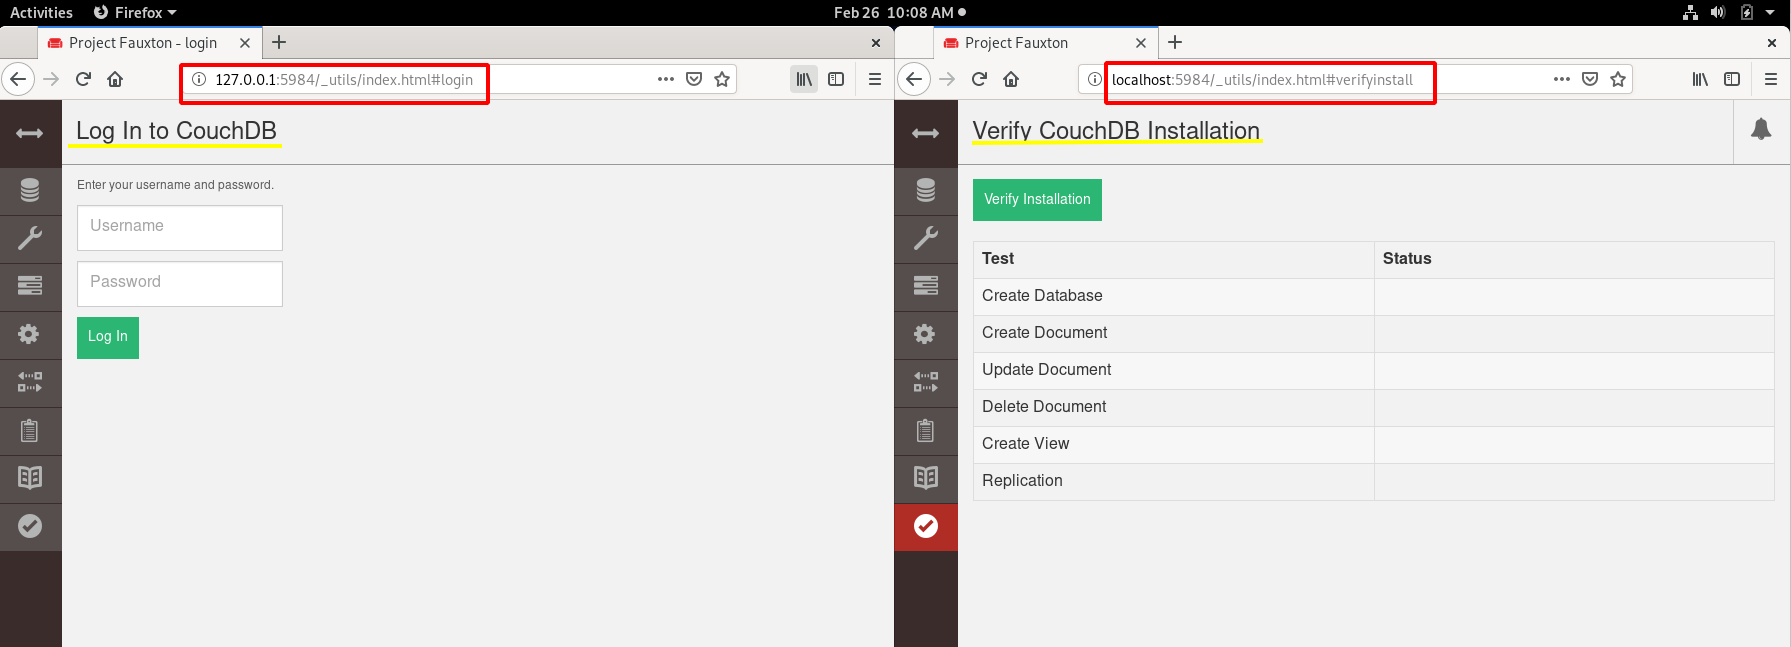Expand the Firefox application menu in top bar
Screen dimensions: 1791x647
(136, 13)
